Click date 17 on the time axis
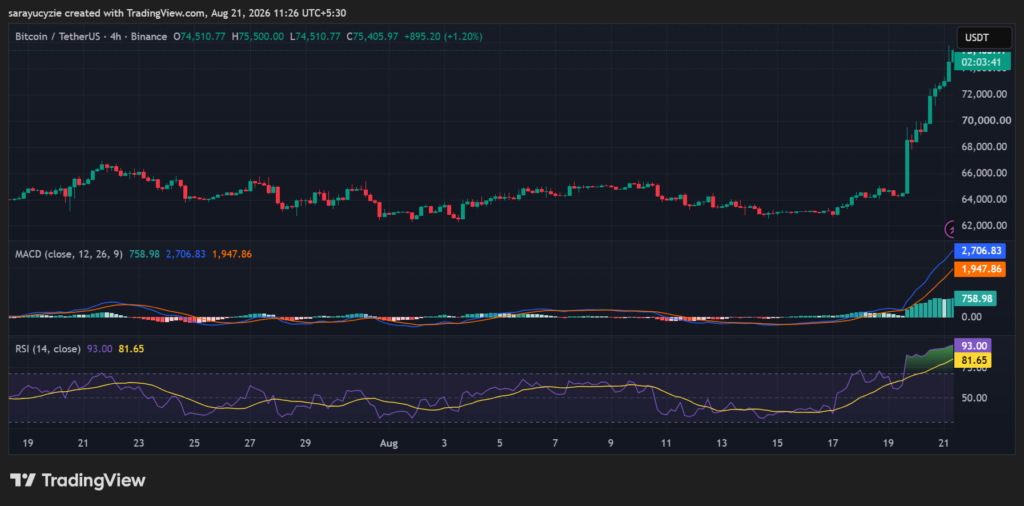The image size is (1024, 506). point(833,443)
